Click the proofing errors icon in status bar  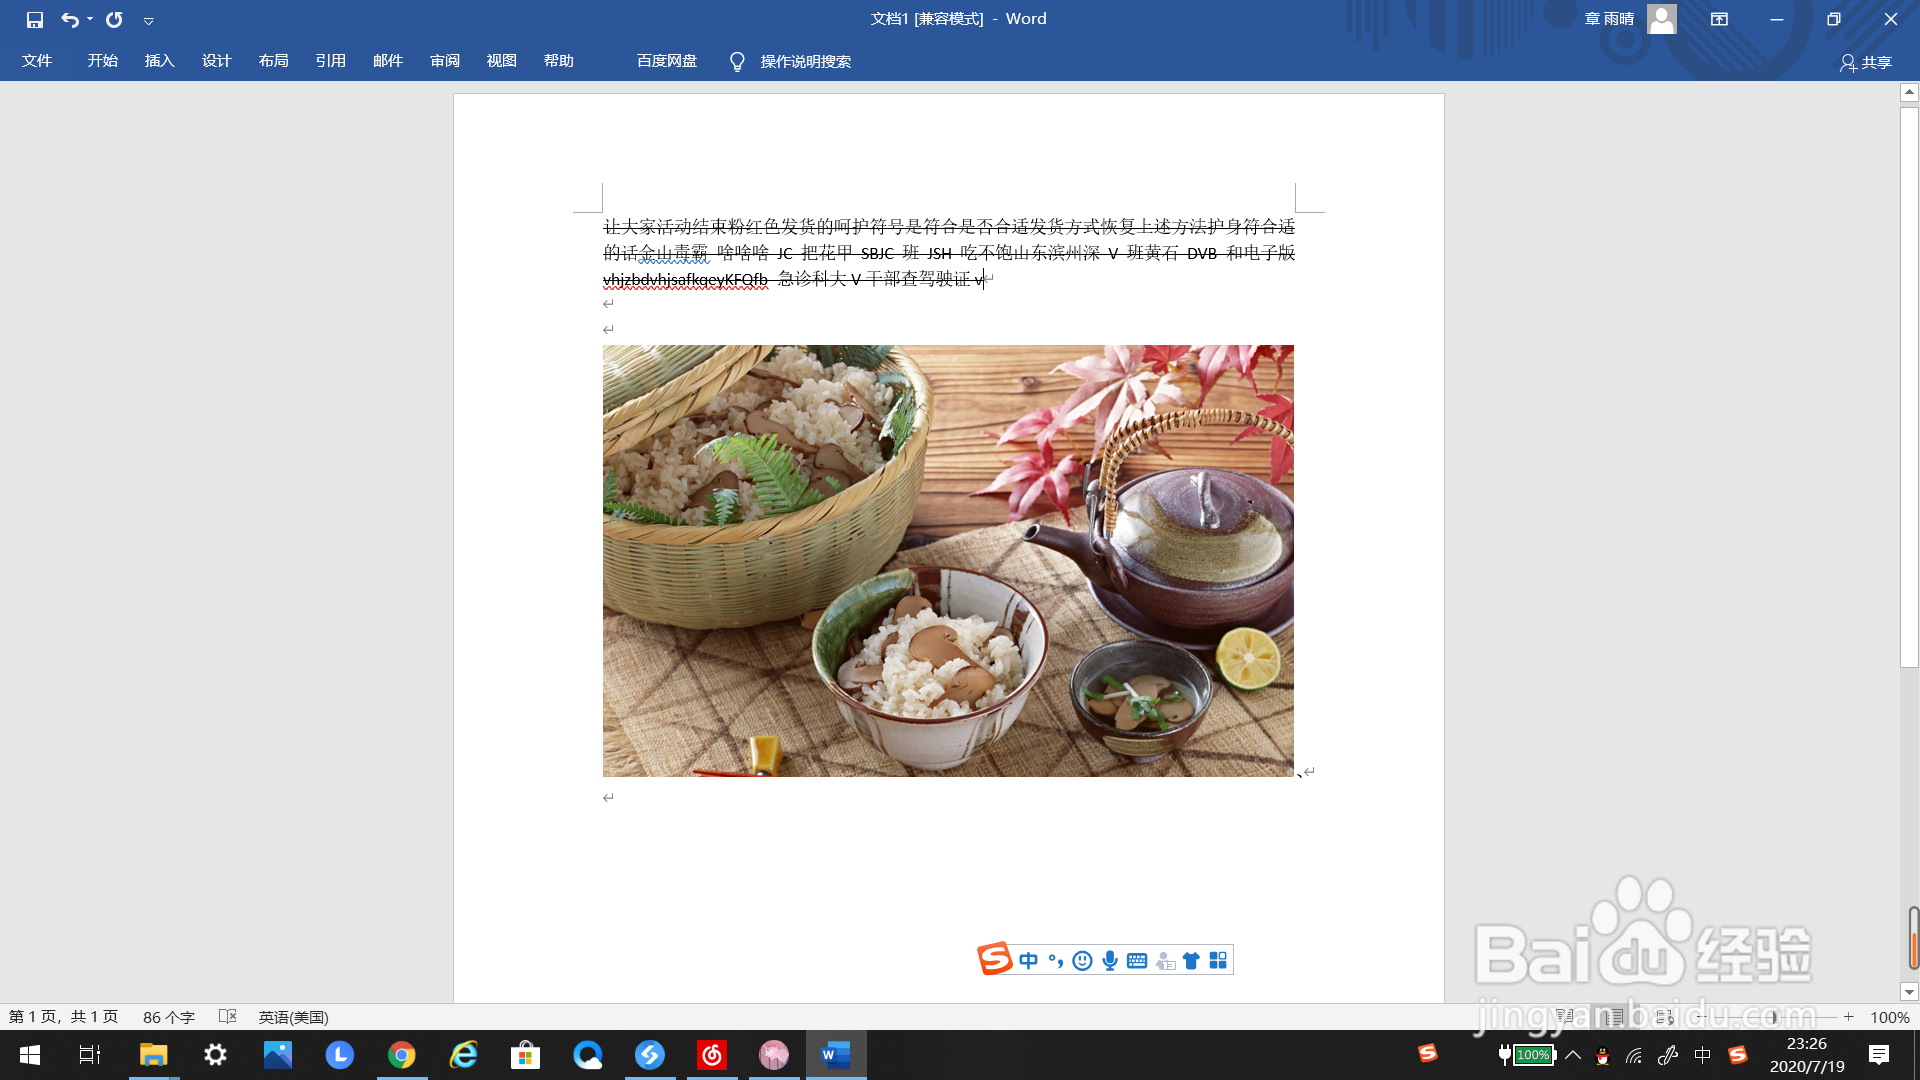click(x=228, y=1016)
